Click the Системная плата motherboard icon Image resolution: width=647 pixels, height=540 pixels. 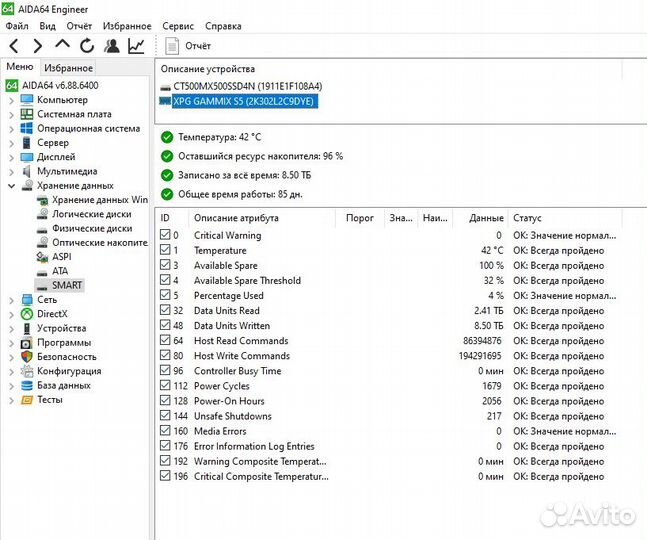pyautogui.click(x=27, y=114)
